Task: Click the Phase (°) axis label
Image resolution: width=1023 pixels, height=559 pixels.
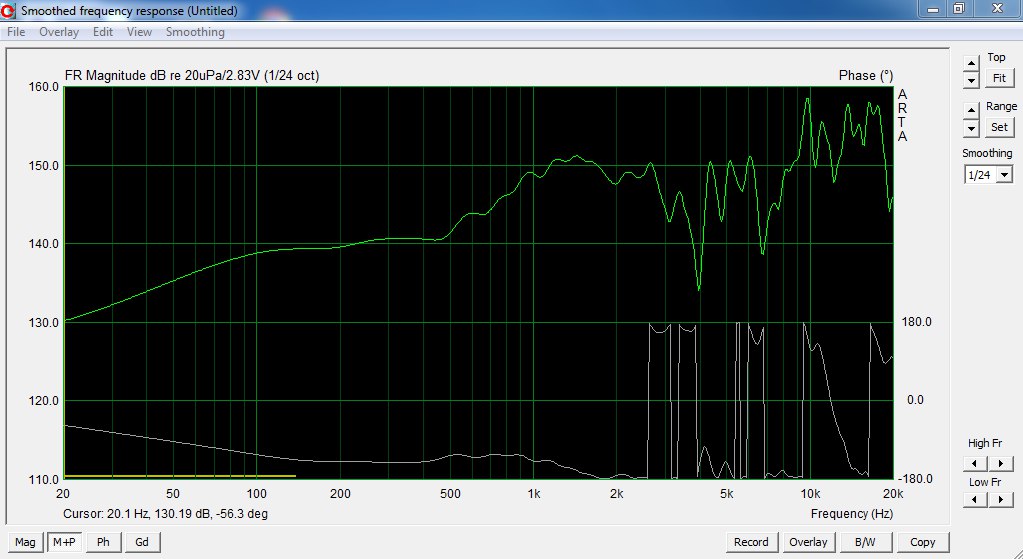Action: click(866, 76)
